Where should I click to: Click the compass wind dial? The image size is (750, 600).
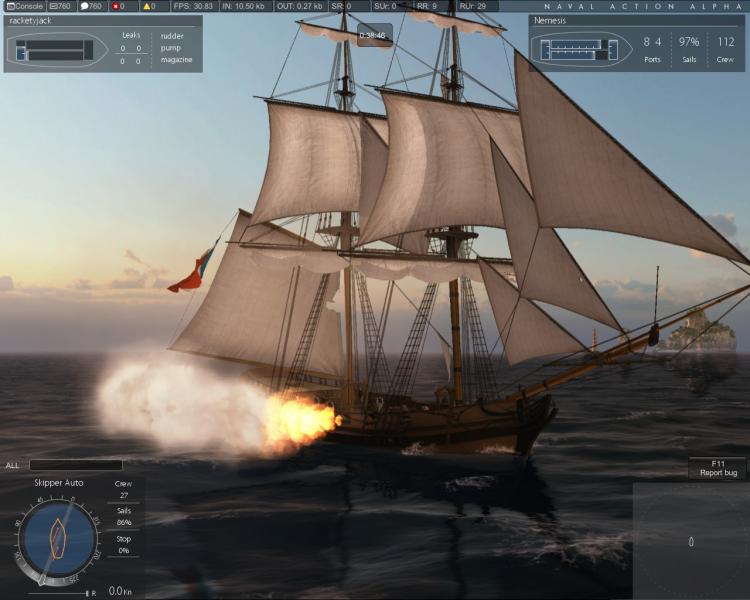pos(58,541)
